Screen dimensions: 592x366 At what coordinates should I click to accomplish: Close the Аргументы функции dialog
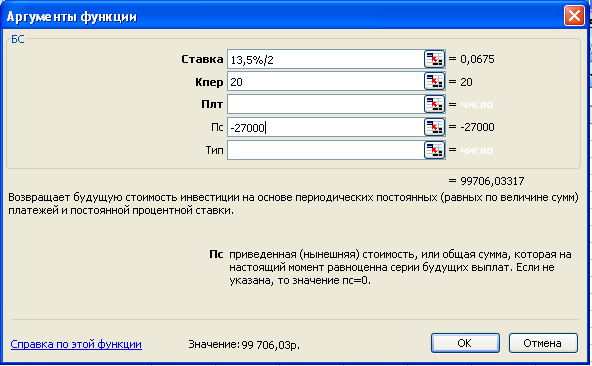[574, 16]
